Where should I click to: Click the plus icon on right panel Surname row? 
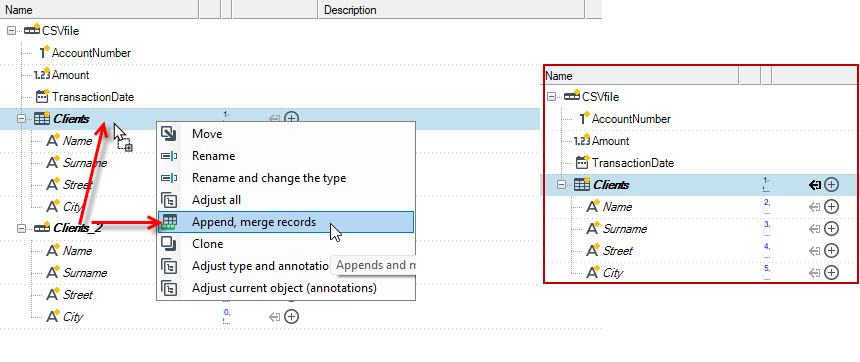pyautogui.click(x=832, y=229)
